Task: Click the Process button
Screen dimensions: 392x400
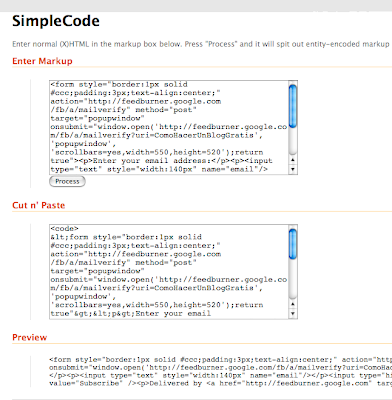Action: tap(67, 181)
